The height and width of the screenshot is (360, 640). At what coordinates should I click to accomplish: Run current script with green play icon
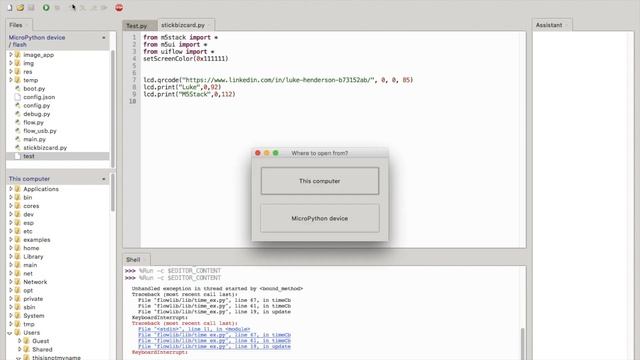(x=46, y=8)
